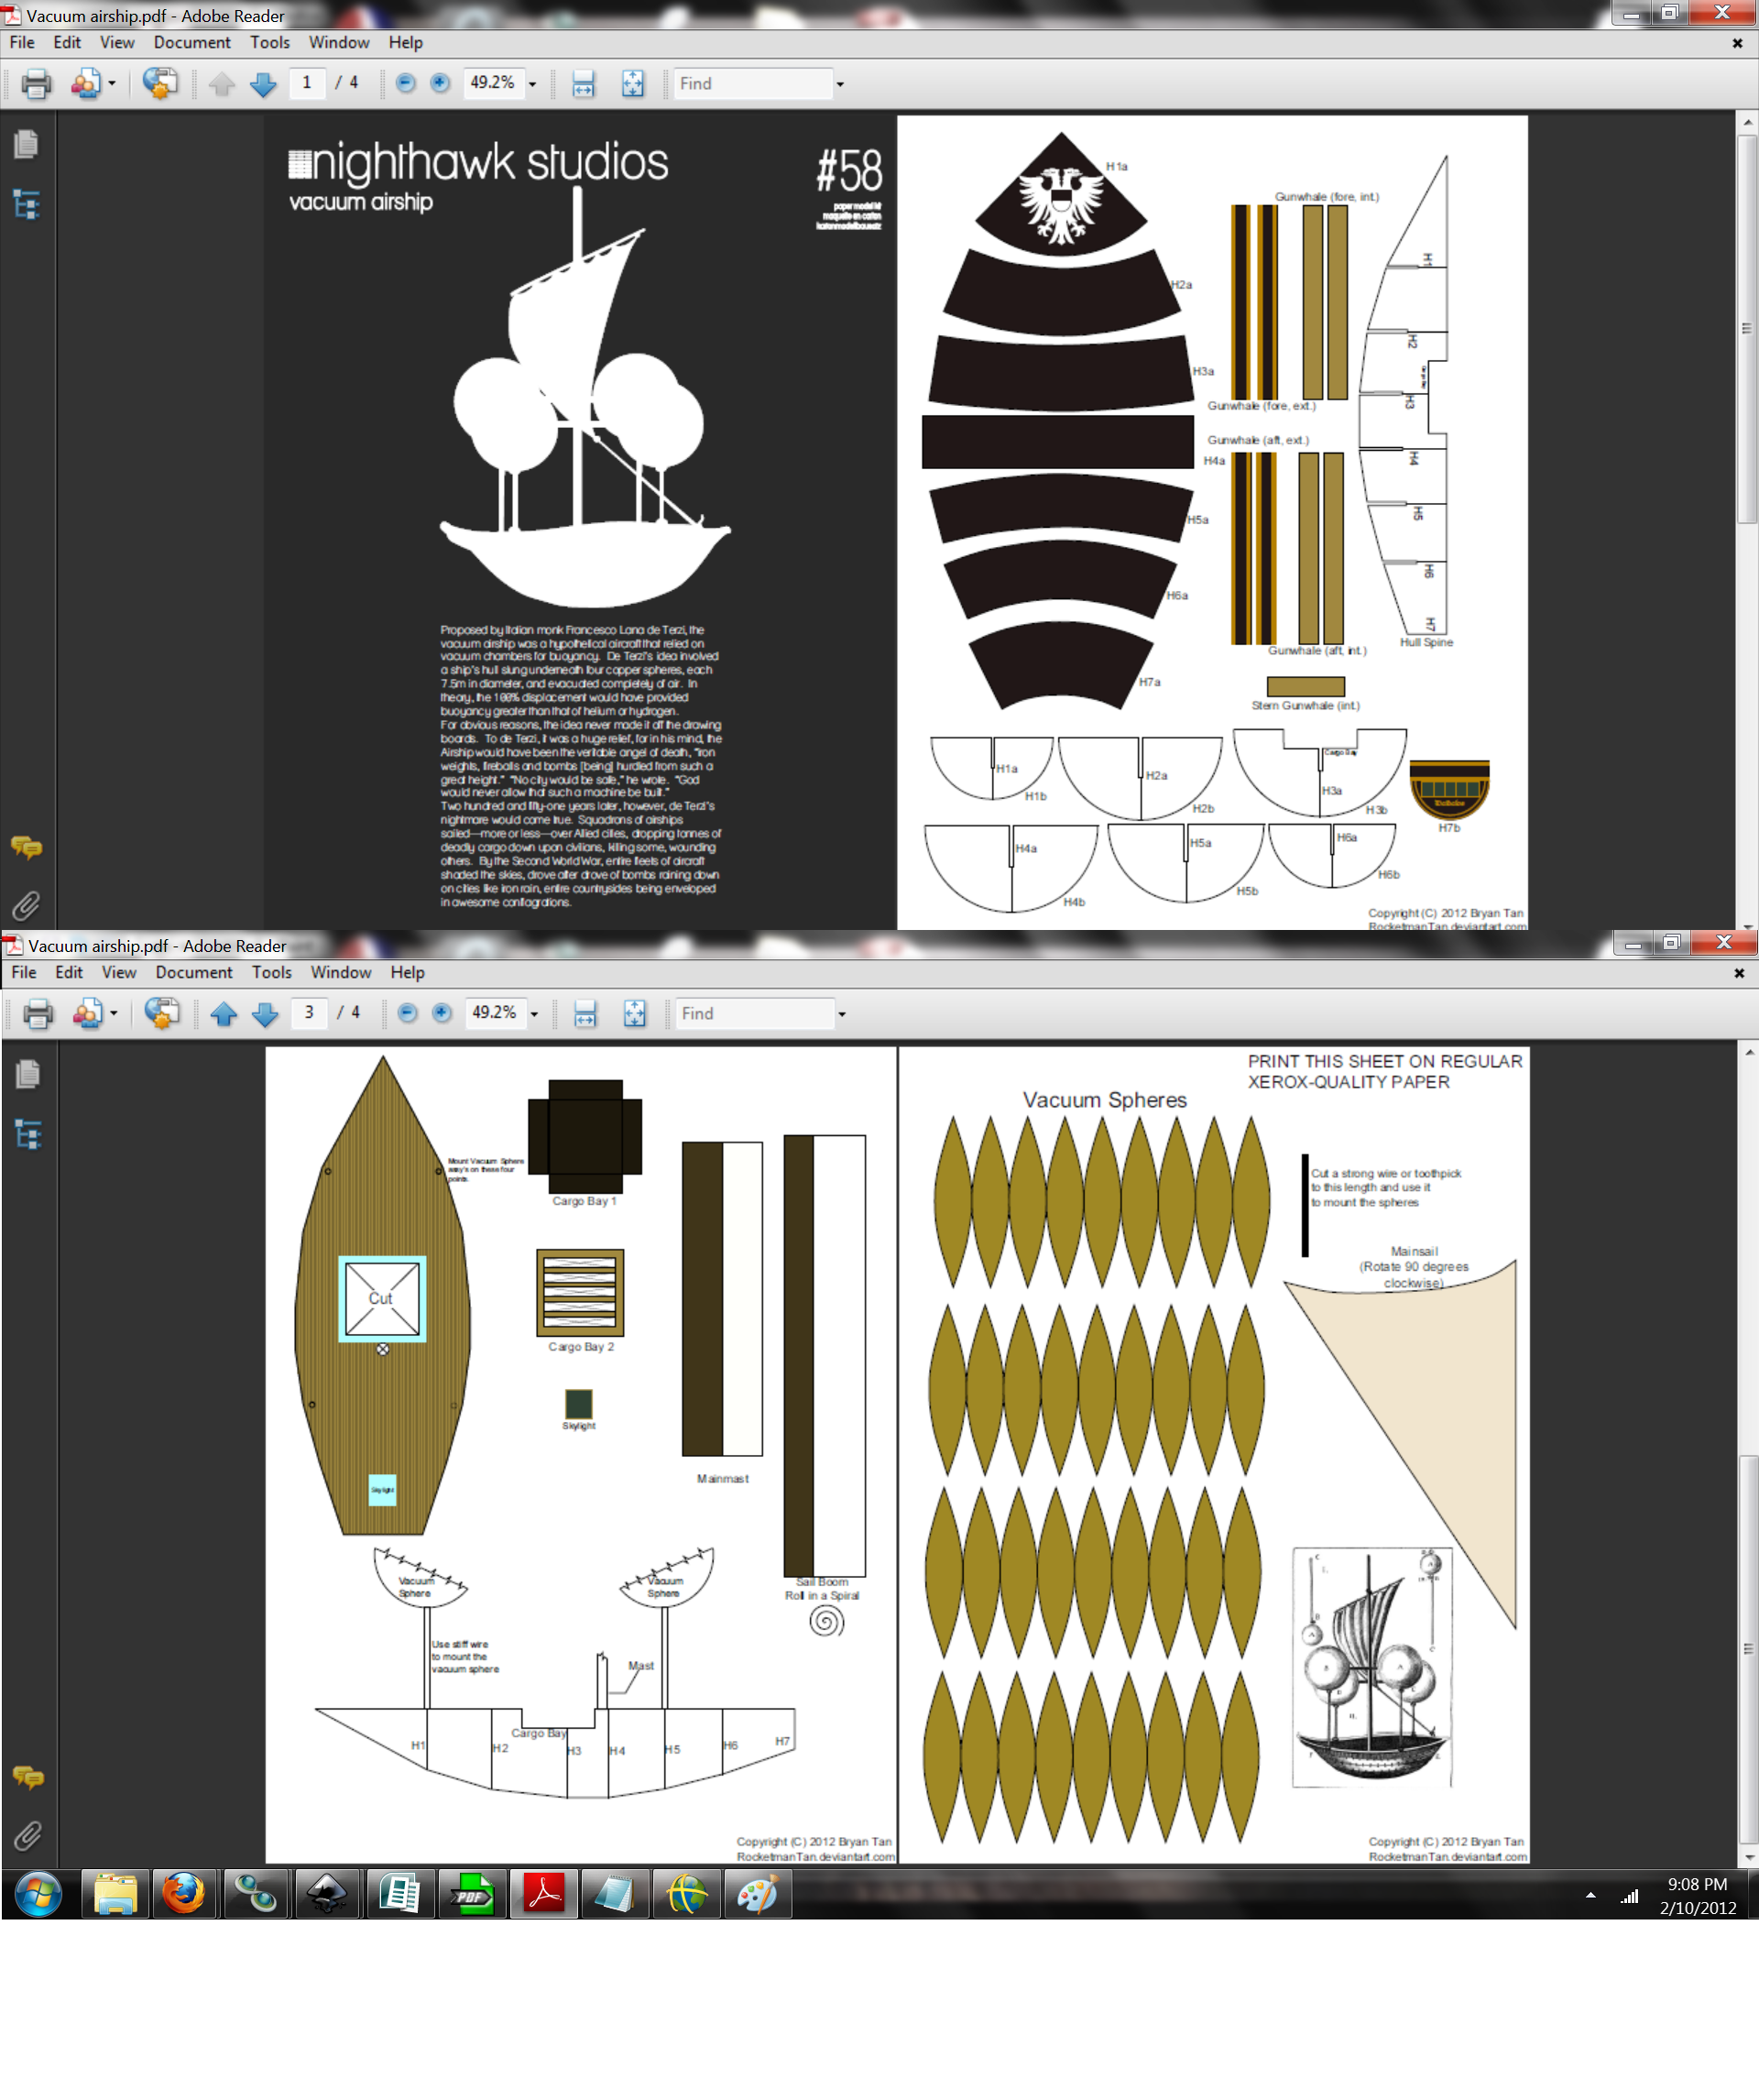
Task: Open the Pages thumbnail panel
Action: [x=27, y=143]
